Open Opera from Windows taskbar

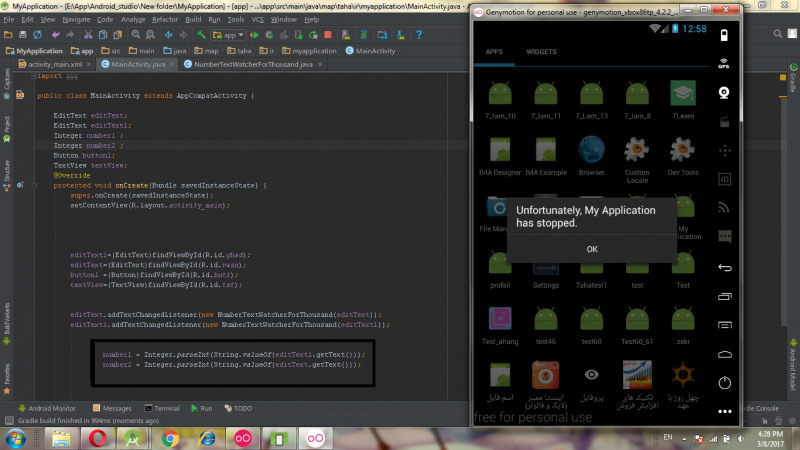point(97,439)
